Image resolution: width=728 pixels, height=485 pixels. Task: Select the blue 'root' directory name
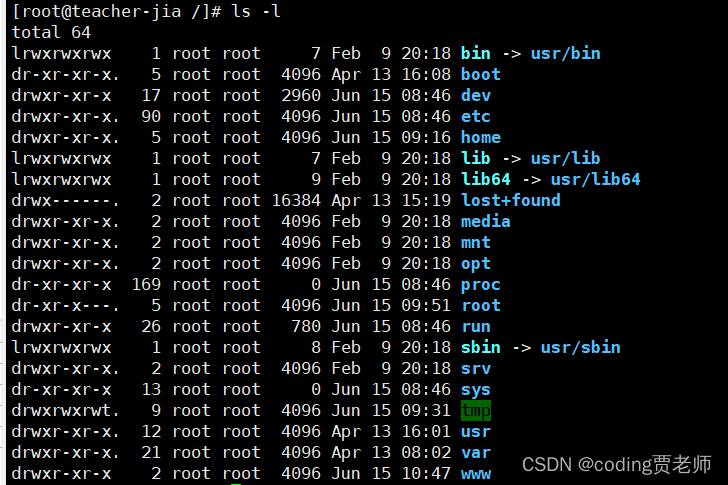point(481,305)
